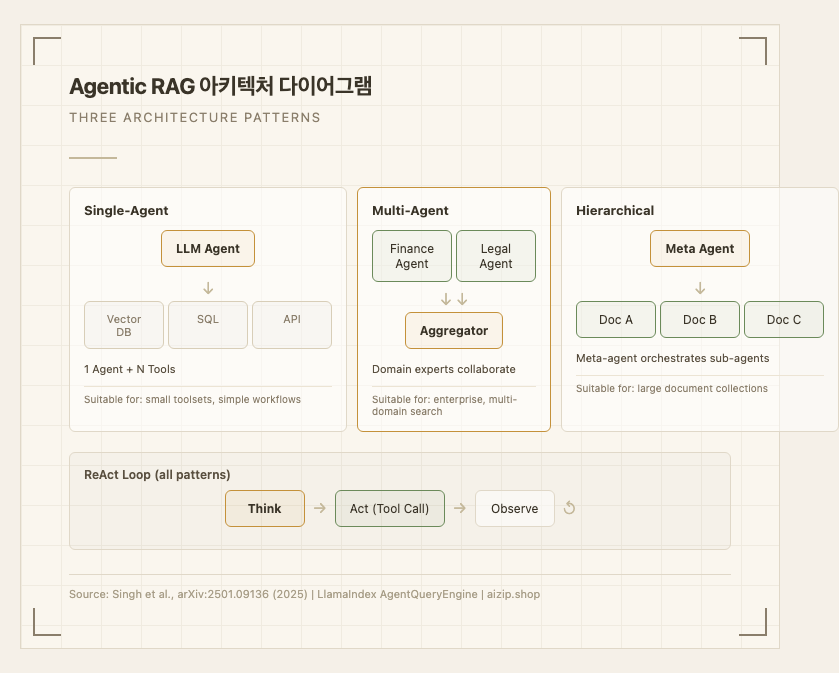The width and height of the screenshot is (839, 673).
Task: Select the LLM Agent node
Action: (x=208, y=249)
